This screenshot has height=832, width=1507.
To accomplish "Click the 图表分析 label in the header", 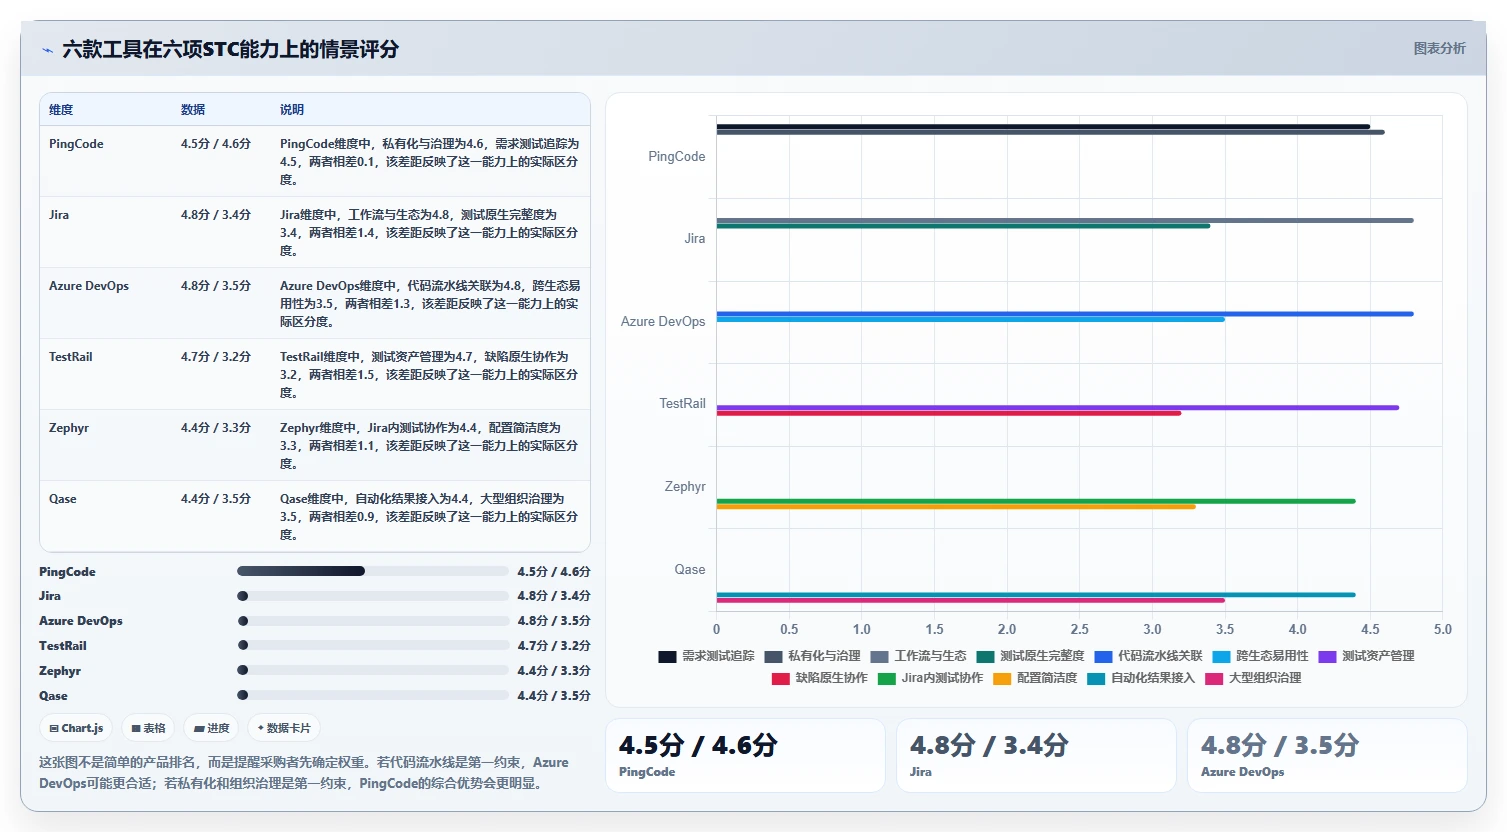I will [x=1439, y=48].
